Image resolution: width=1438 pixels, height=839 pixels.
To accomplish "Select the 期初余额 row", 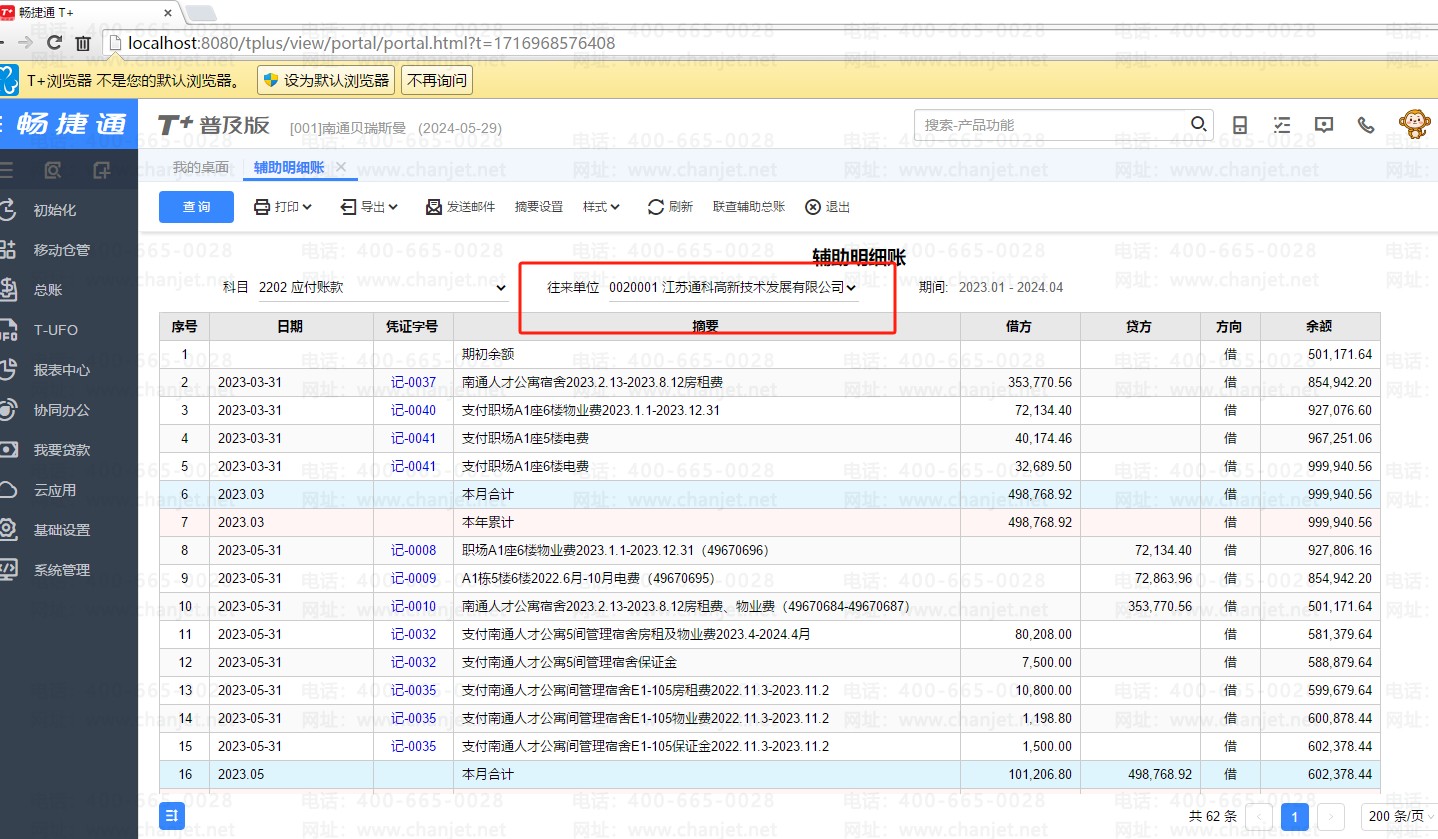I will (770, 354).
